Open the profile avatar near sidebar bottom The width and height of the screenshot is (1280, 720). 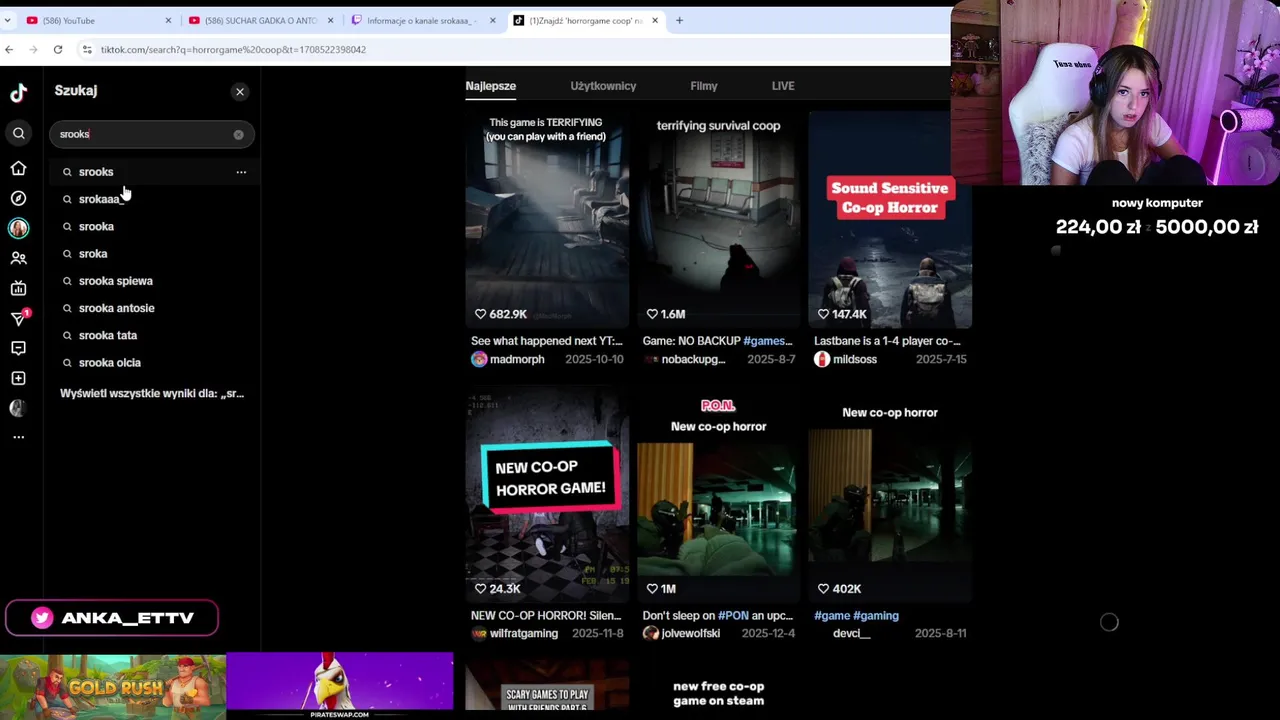pyautogui.click(x=19, y=408)
